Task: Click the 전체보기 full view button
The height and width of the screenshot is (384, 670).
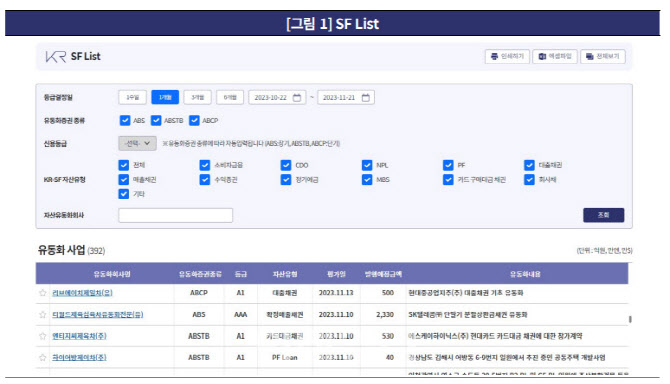Action: pos(602,56)
